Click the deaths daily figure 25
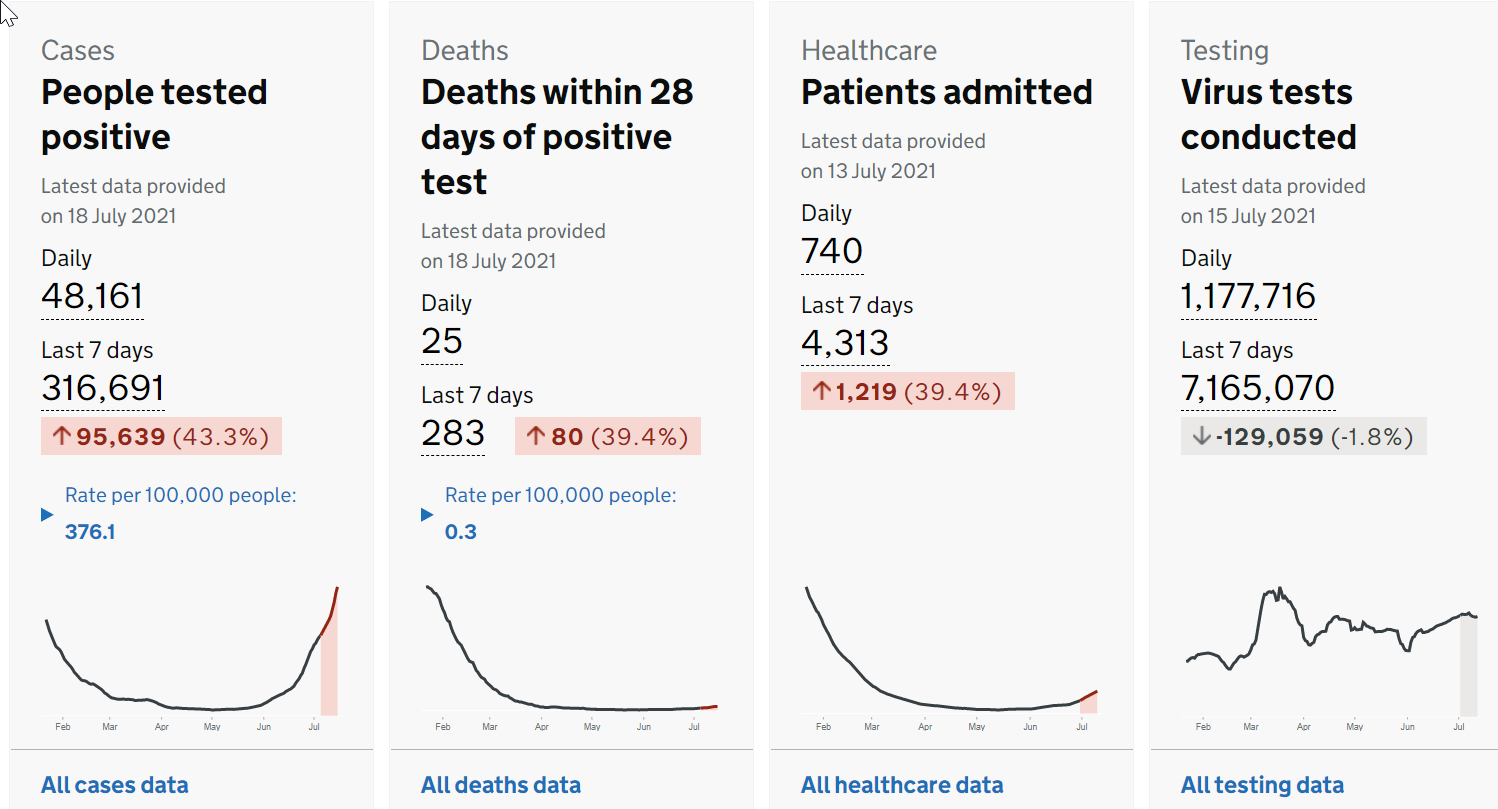Screen dimensions: 1498x809 click(x=442, y=341)
